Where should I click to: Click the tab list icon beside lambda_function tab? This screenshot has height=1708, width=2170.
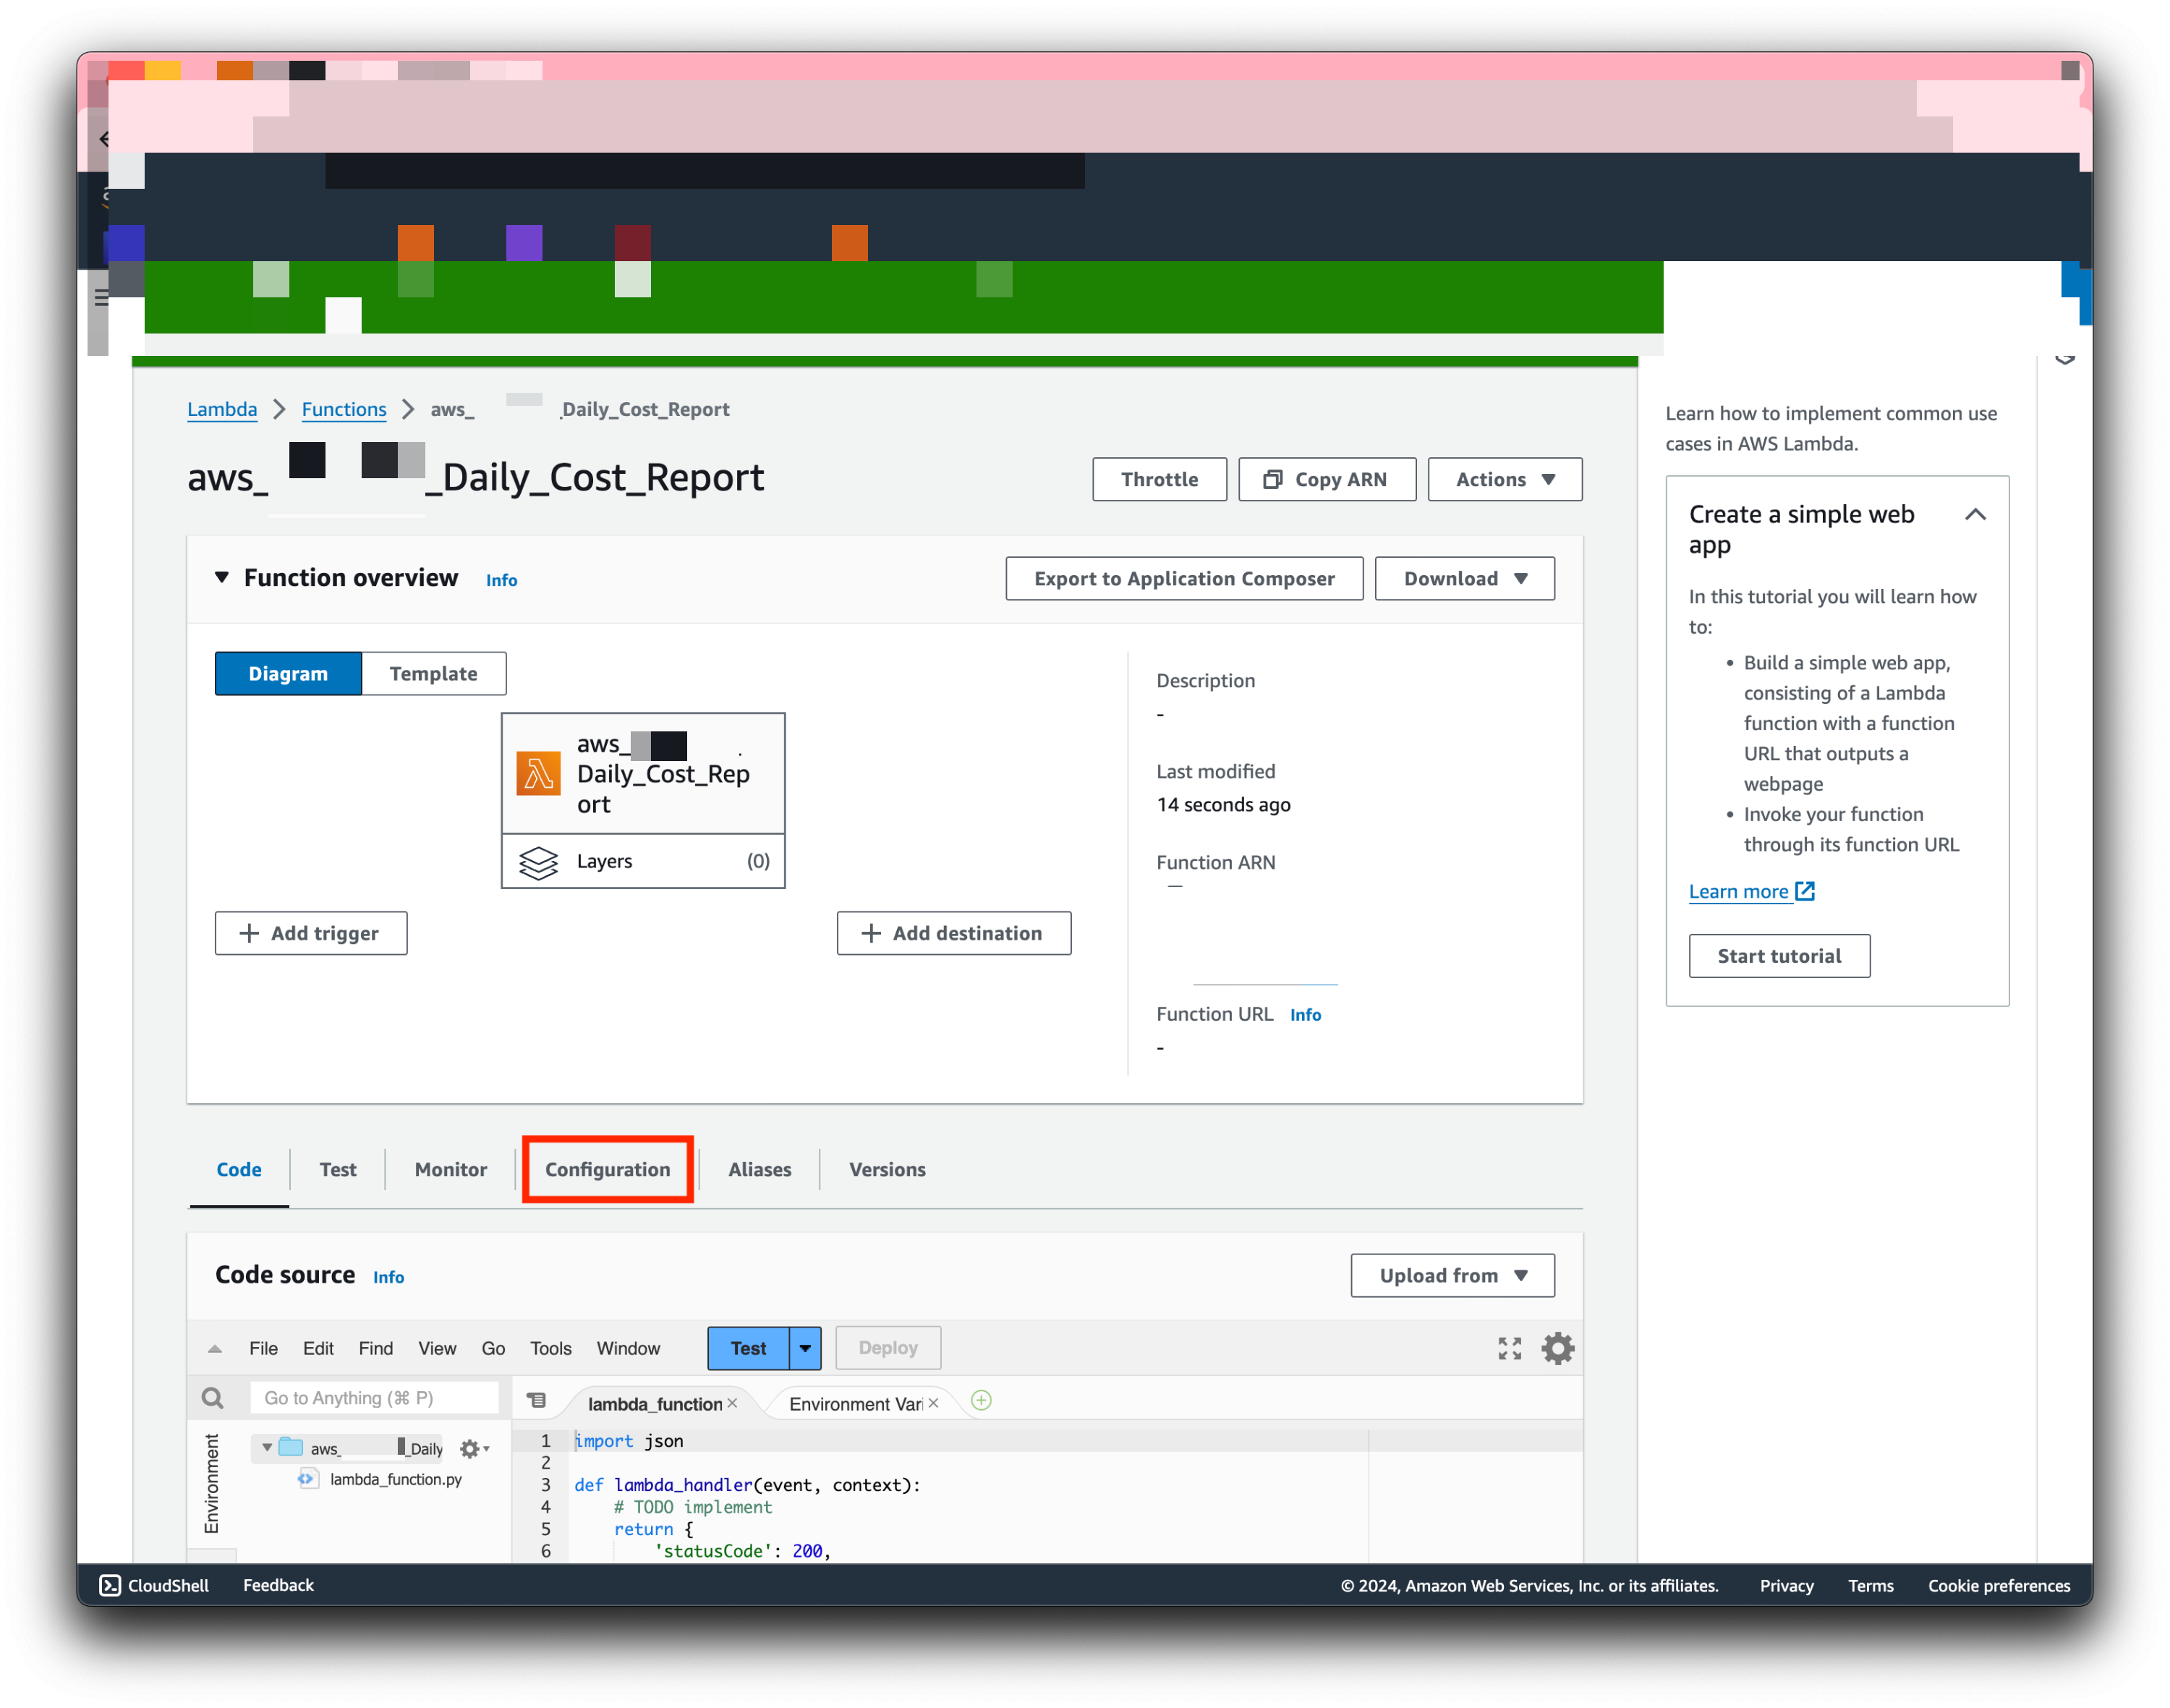pos(537,1401)
